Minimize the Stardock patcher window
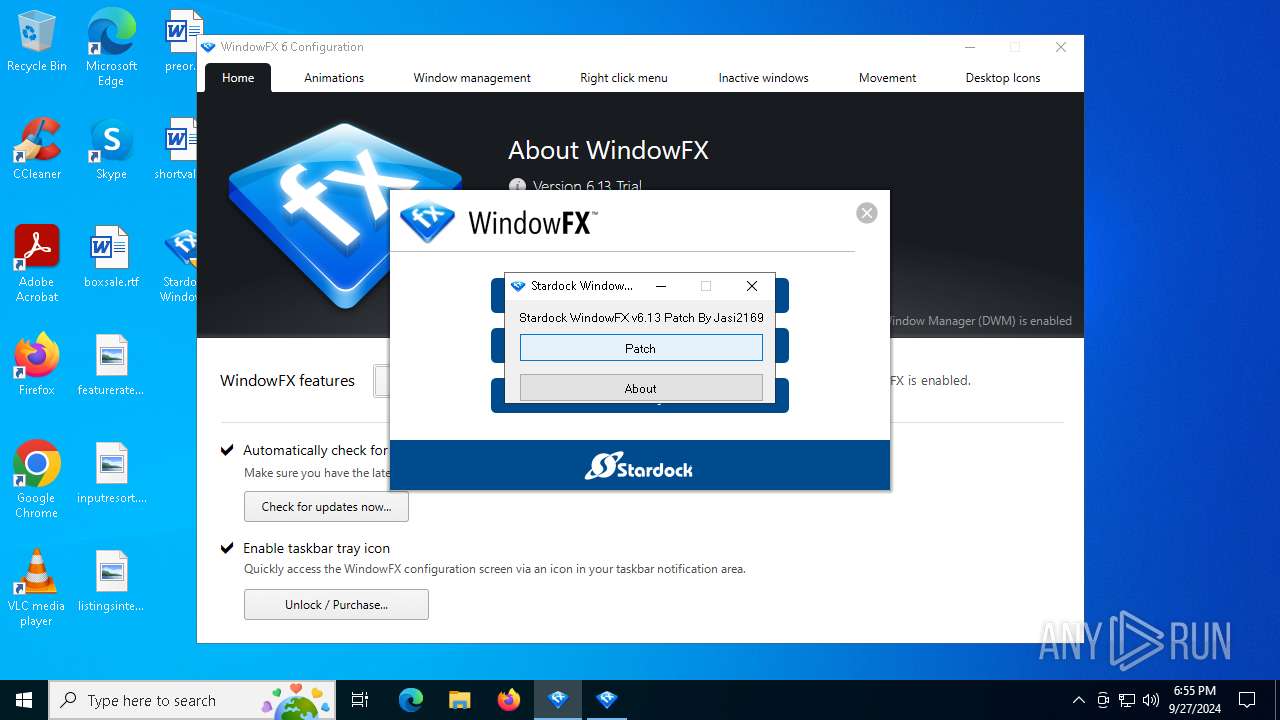 (660, 286)
